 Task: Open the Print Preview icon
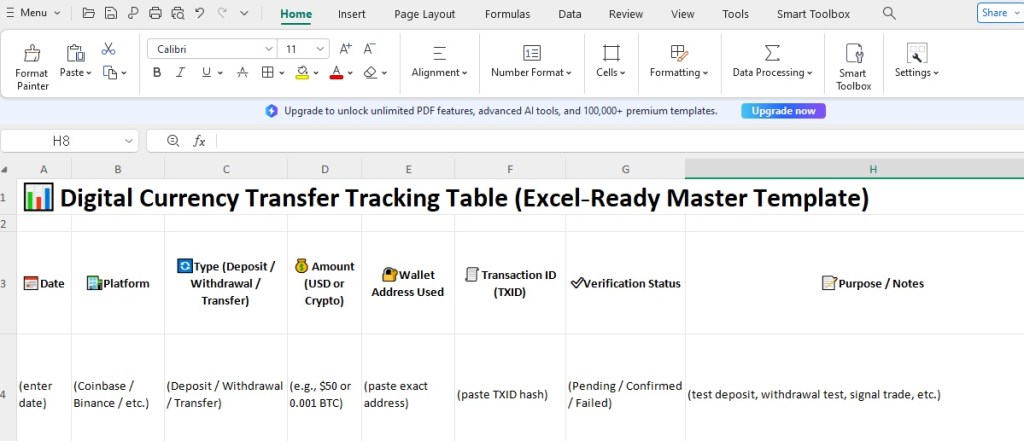[x=177, y=14]
